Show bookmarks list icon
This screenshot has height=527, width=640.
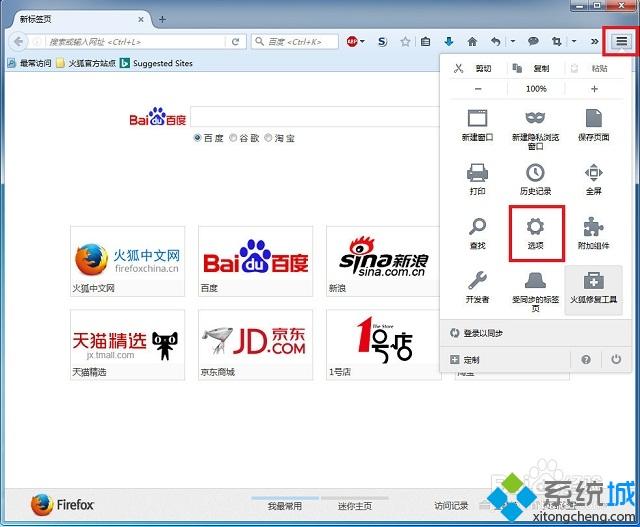[x=426, y=41]
